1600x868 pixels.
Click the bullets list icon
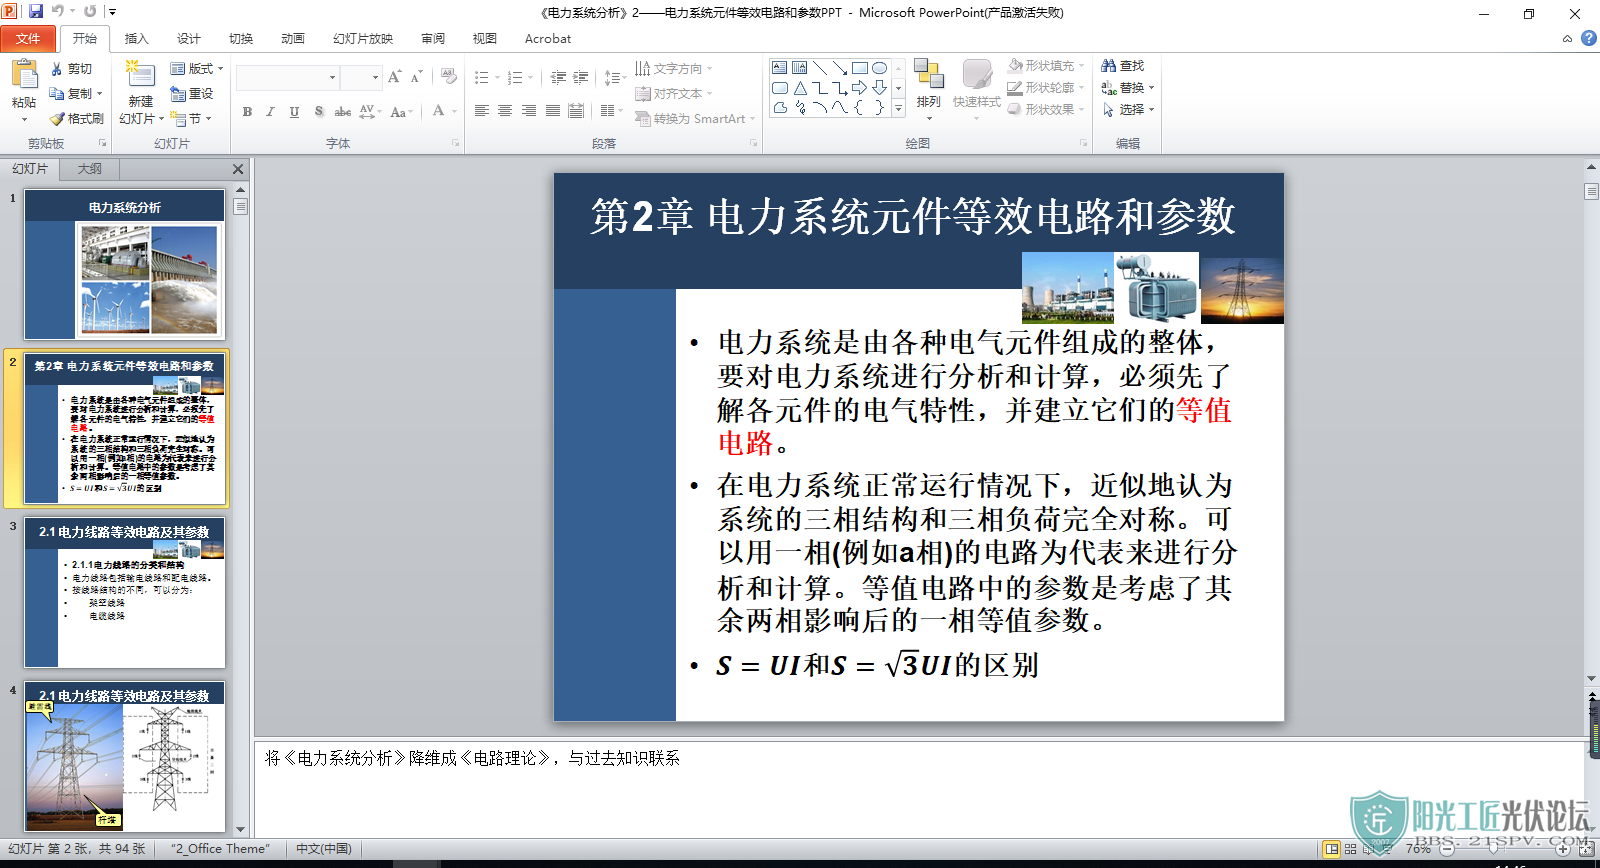(481, 77)
